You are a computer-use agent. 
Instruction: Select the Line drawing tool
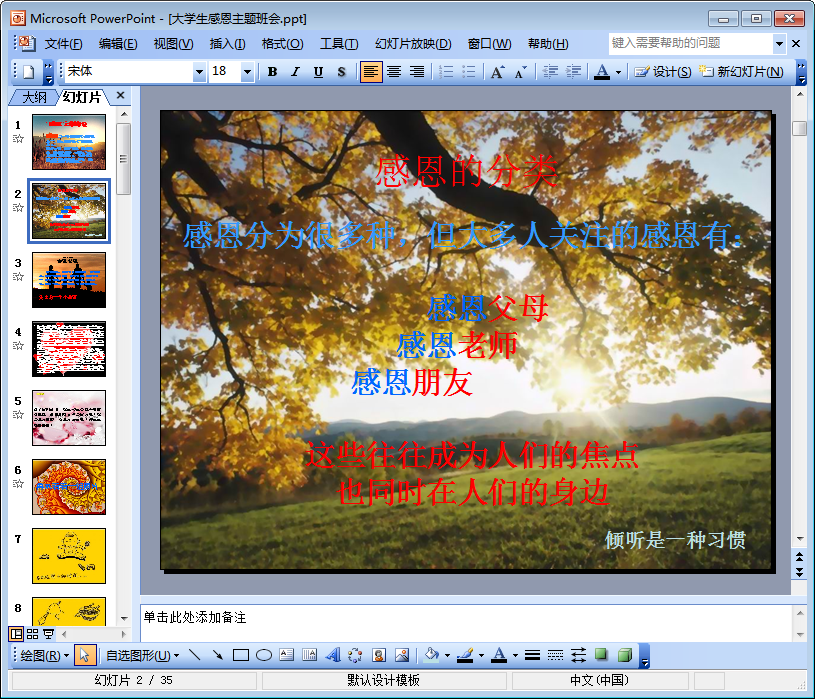194,655
